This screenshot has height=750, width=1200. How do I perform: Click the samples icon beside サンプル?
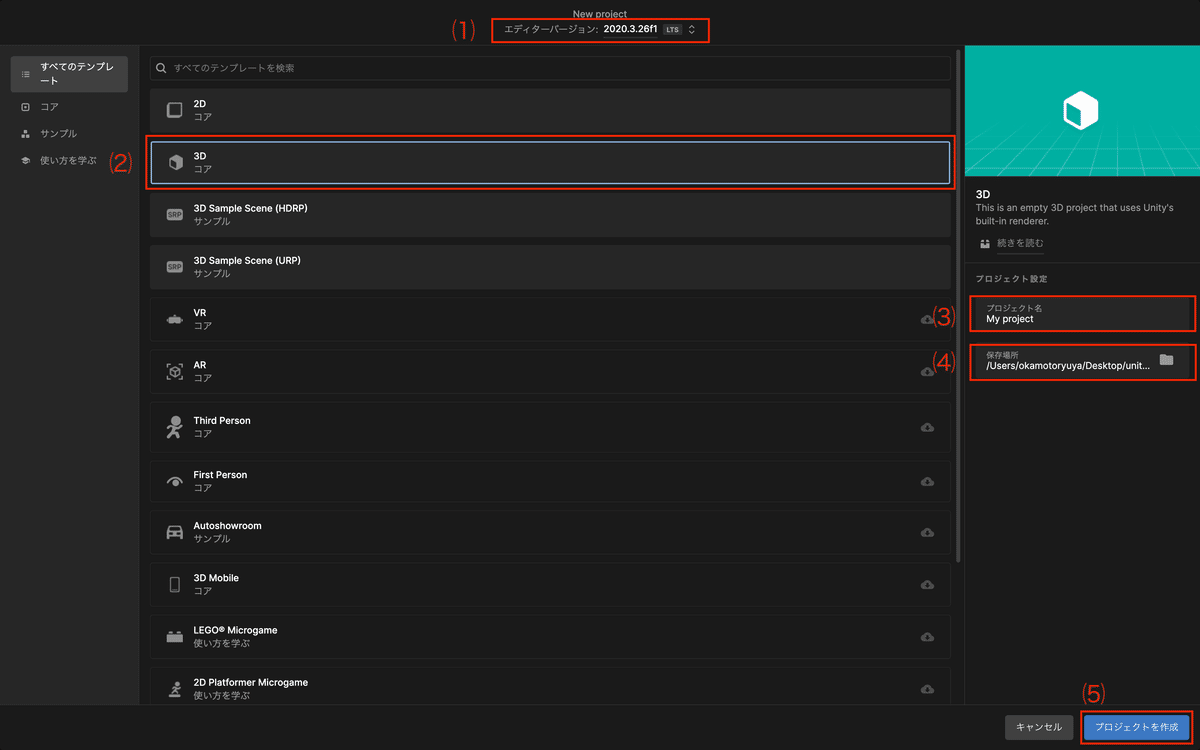(x=26, y=133)
